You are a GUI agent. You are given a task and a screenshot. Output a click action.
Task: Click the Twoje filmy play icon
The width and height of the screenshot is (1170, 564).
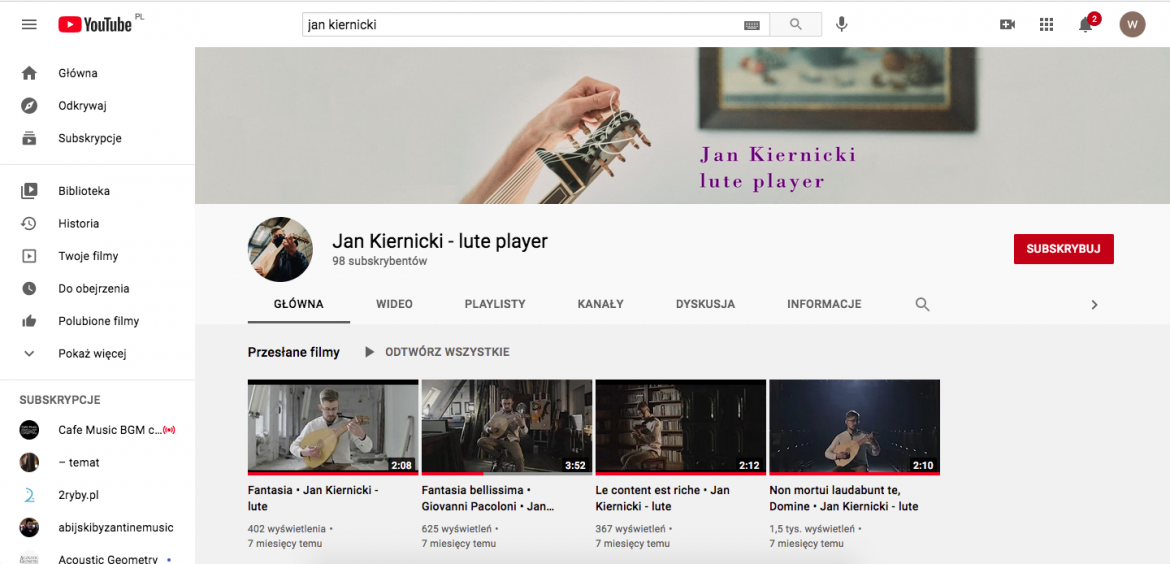tap(29, 256)
